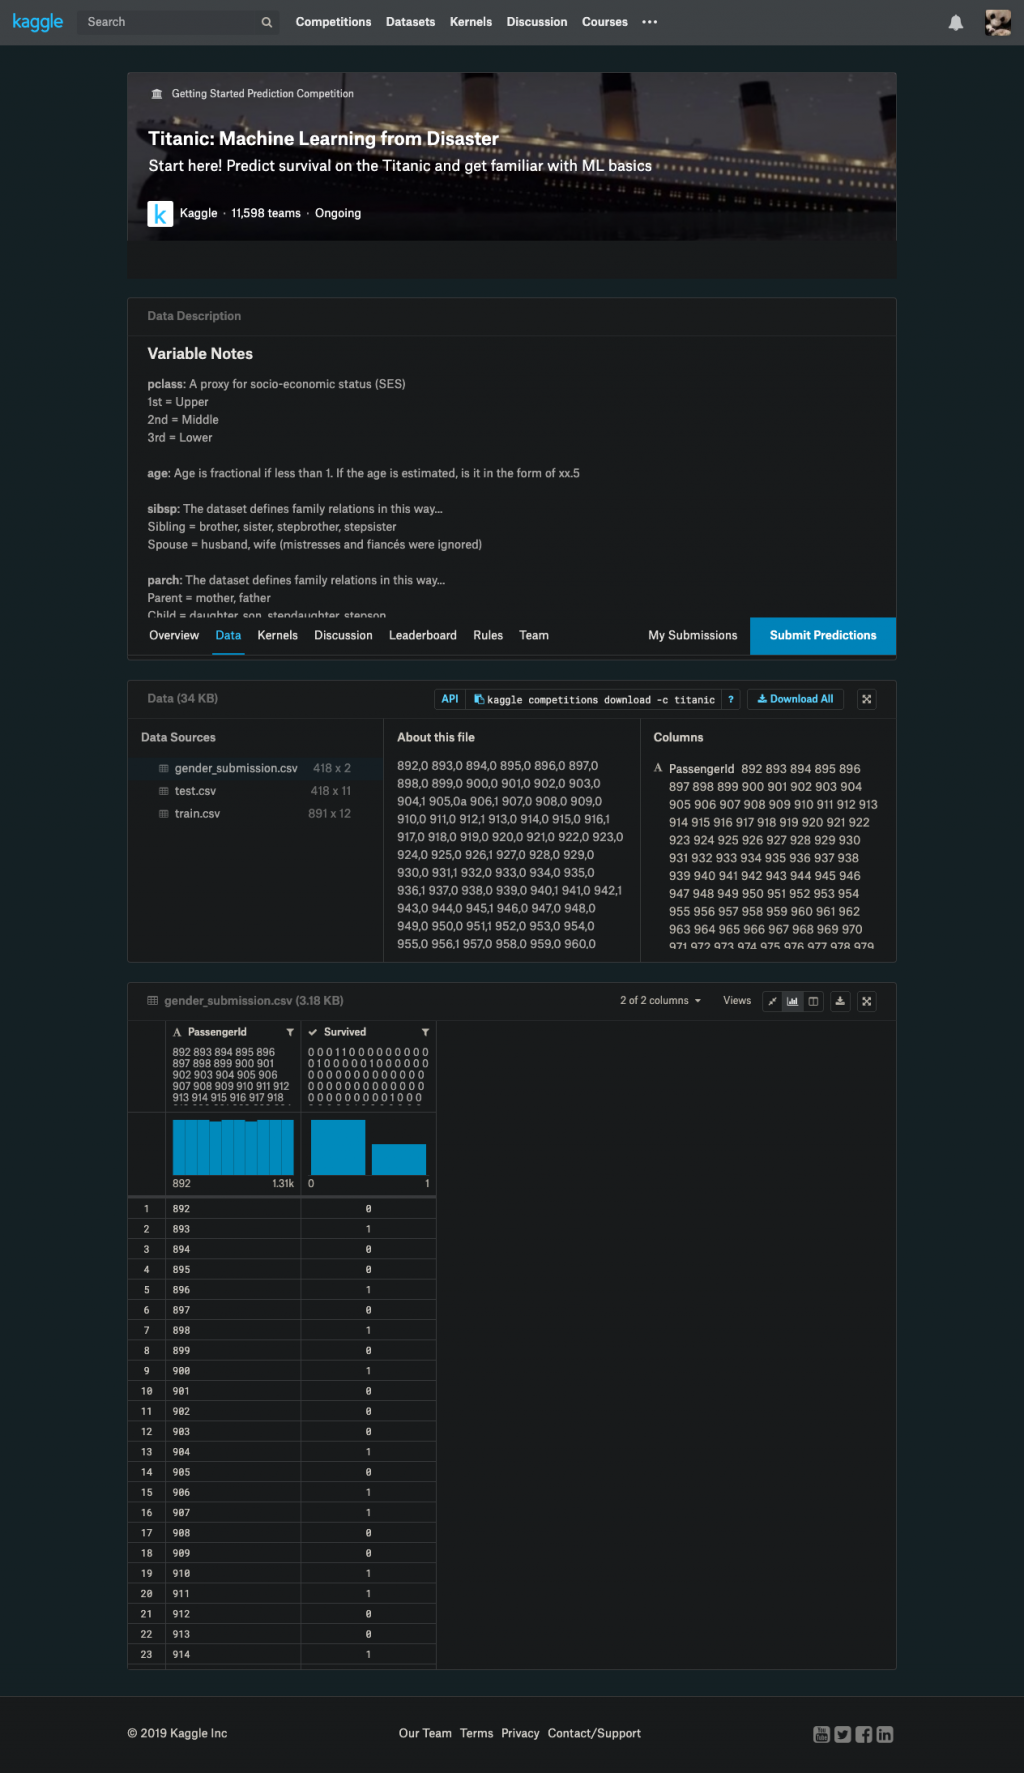Click the Survived value 0 histogram bar

click(338, 1147)
